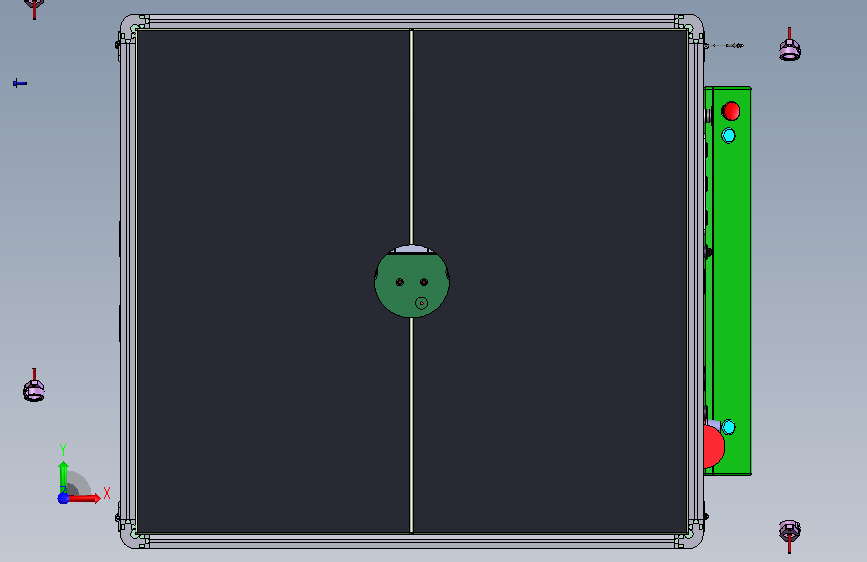The height and width of the screenshot is (562, 867).
Task: Select the top-left rounded frame corner
Action: pyautogui.click(x=130, y=25)
